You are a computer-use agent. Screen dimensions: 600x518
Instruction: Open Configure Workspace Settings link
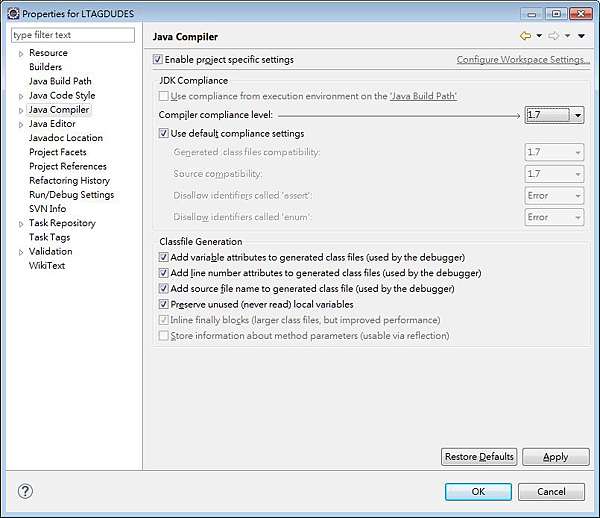coord(523,60)
